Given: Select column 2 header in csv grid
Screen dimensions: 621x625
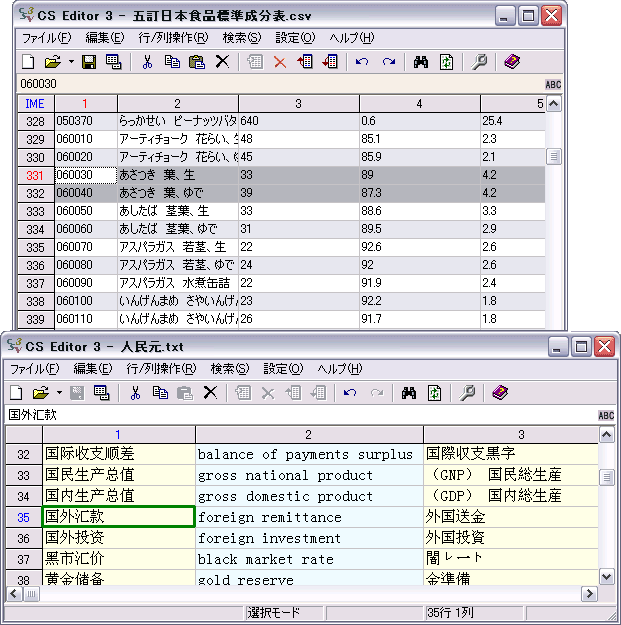Looking at the screenshot, I should pos(178,104).
